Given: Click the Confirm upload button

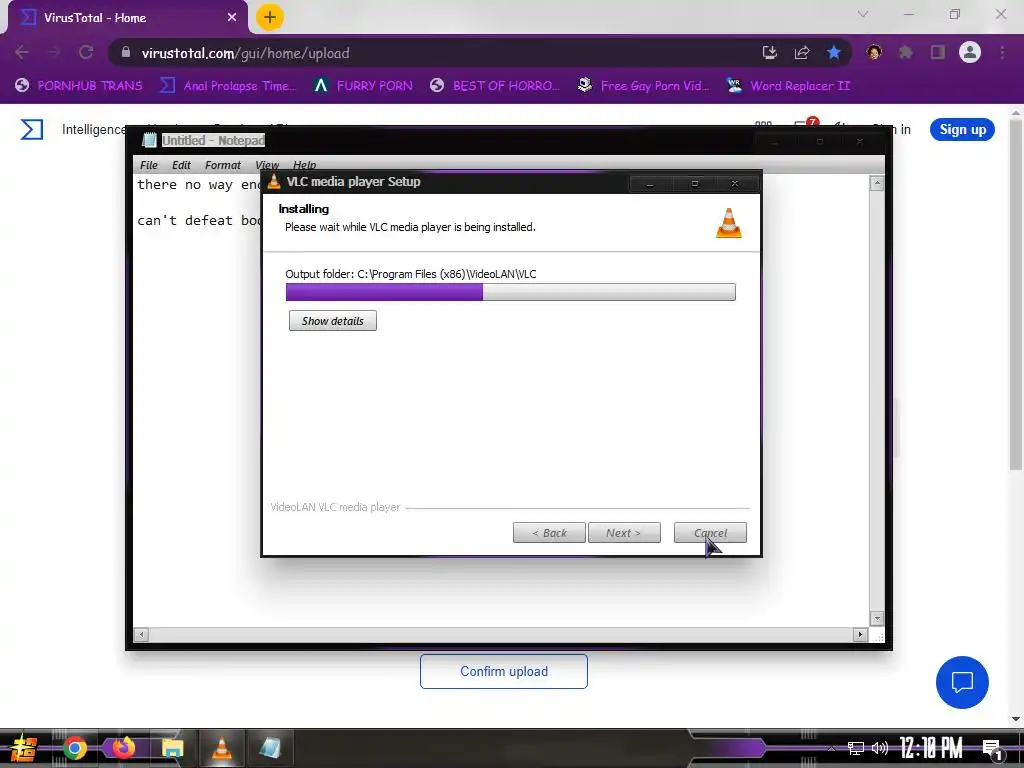Looking at the screenshot, I should pos(504,671).
